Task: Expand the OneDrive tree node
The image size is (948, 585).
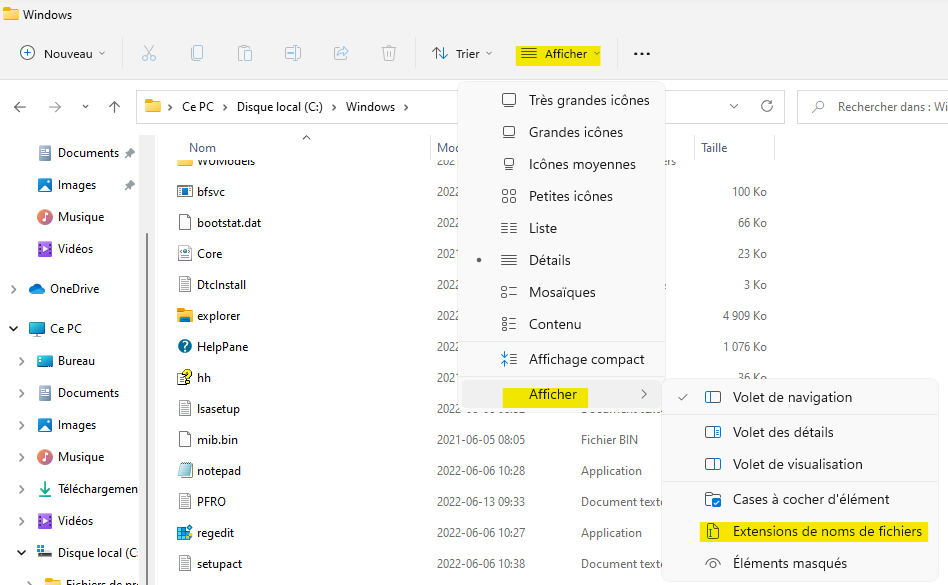Action: coord(13,289)
